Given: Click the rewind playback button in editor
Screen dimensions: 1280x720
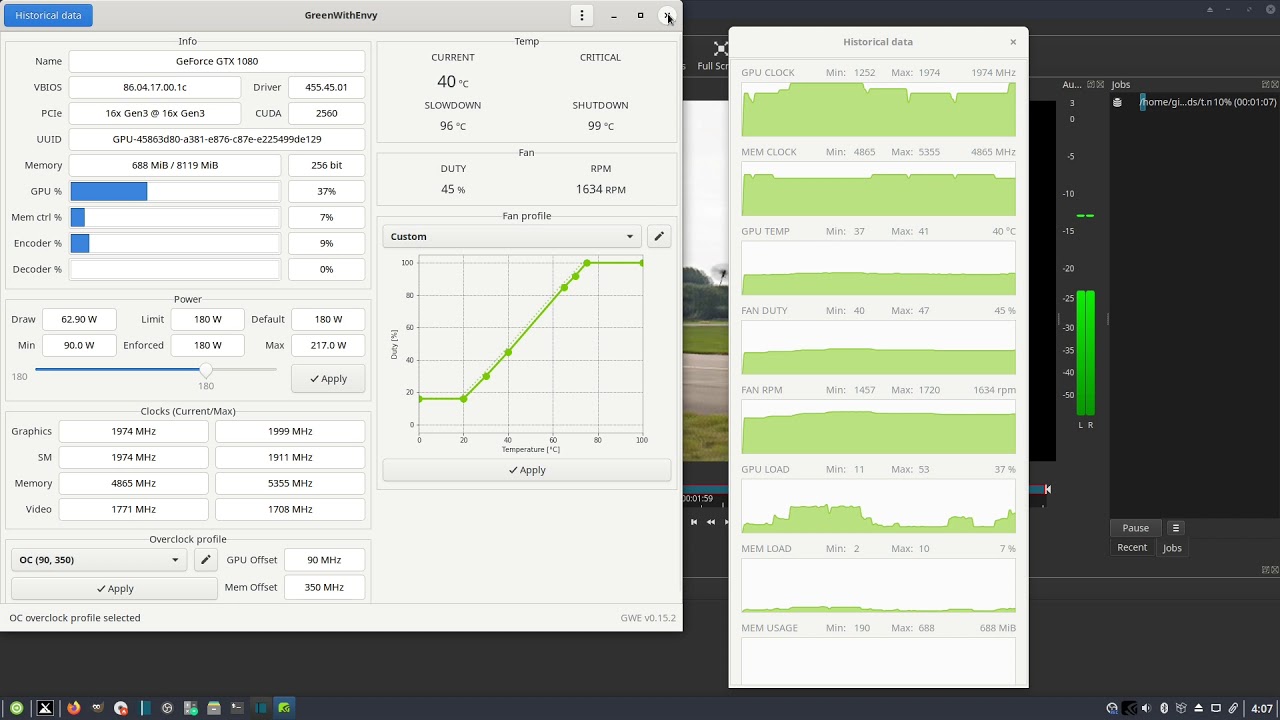Looking at the screenshot, I should [x=711, y=522].
